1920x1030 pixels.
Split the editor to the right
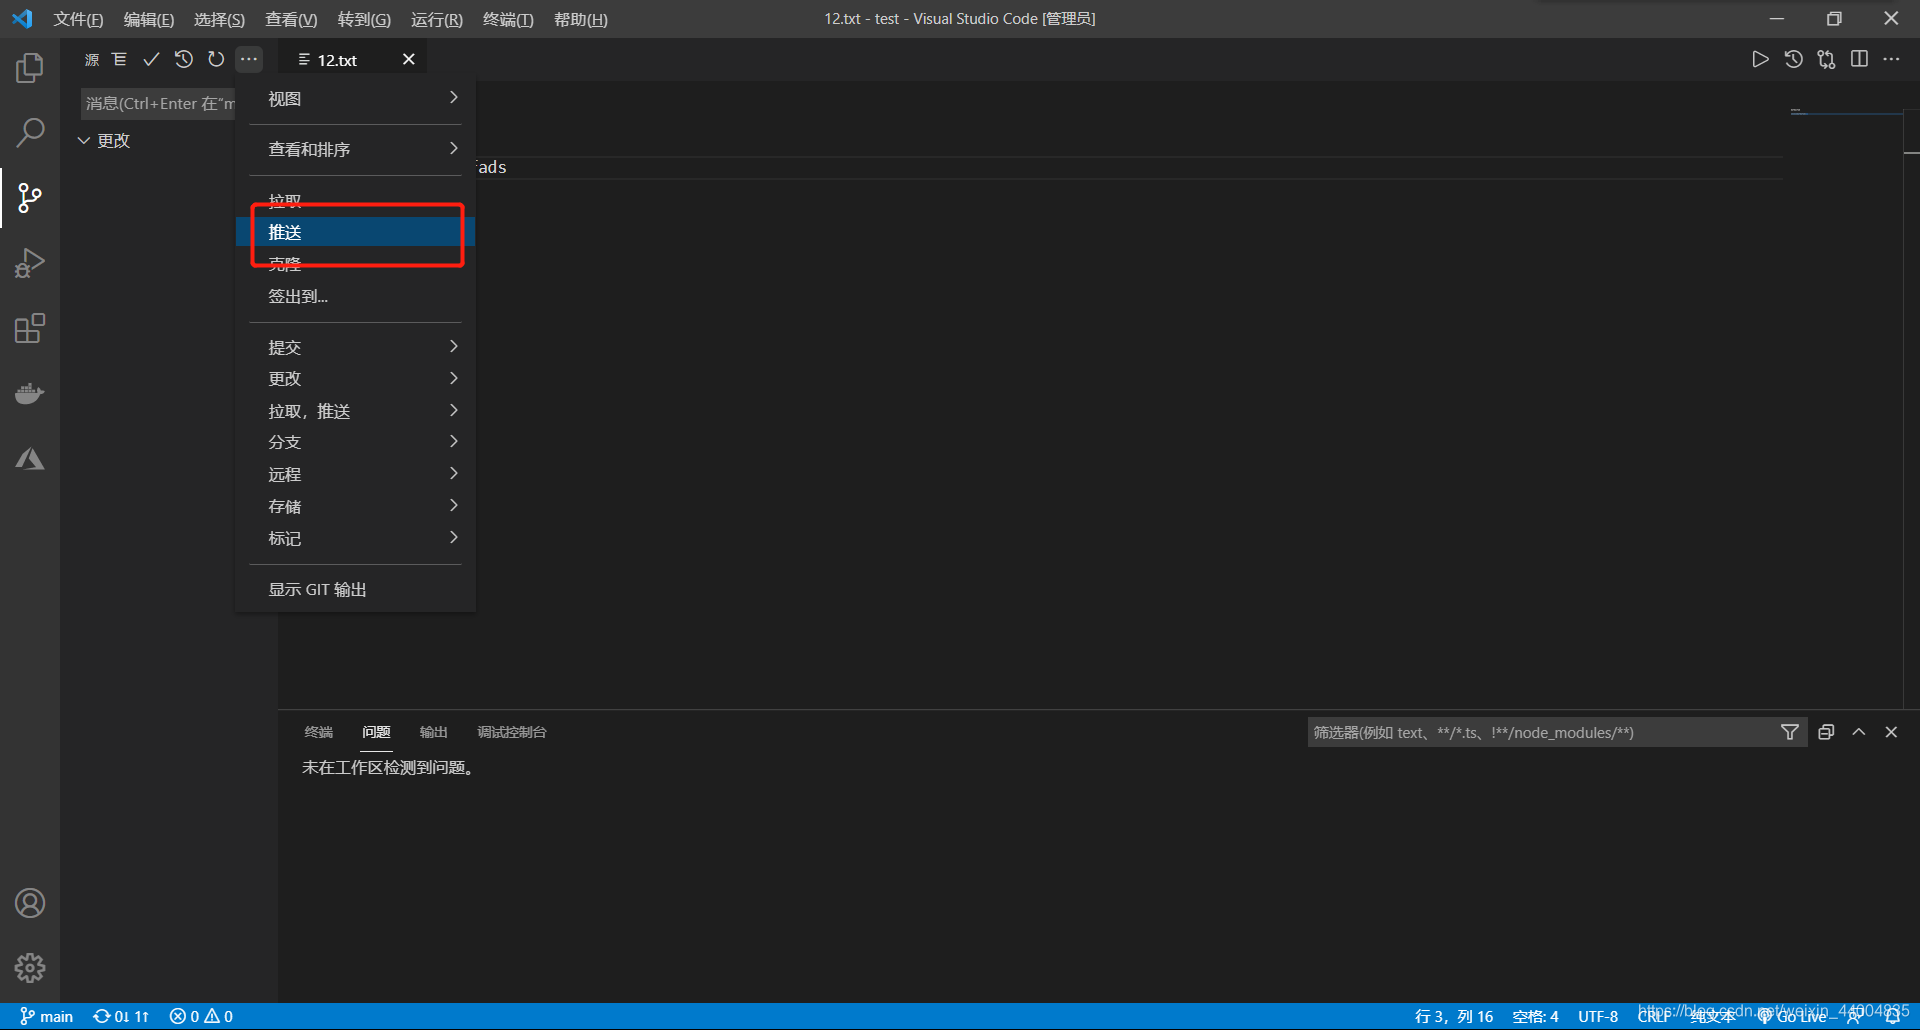(x=1859, y=60)
